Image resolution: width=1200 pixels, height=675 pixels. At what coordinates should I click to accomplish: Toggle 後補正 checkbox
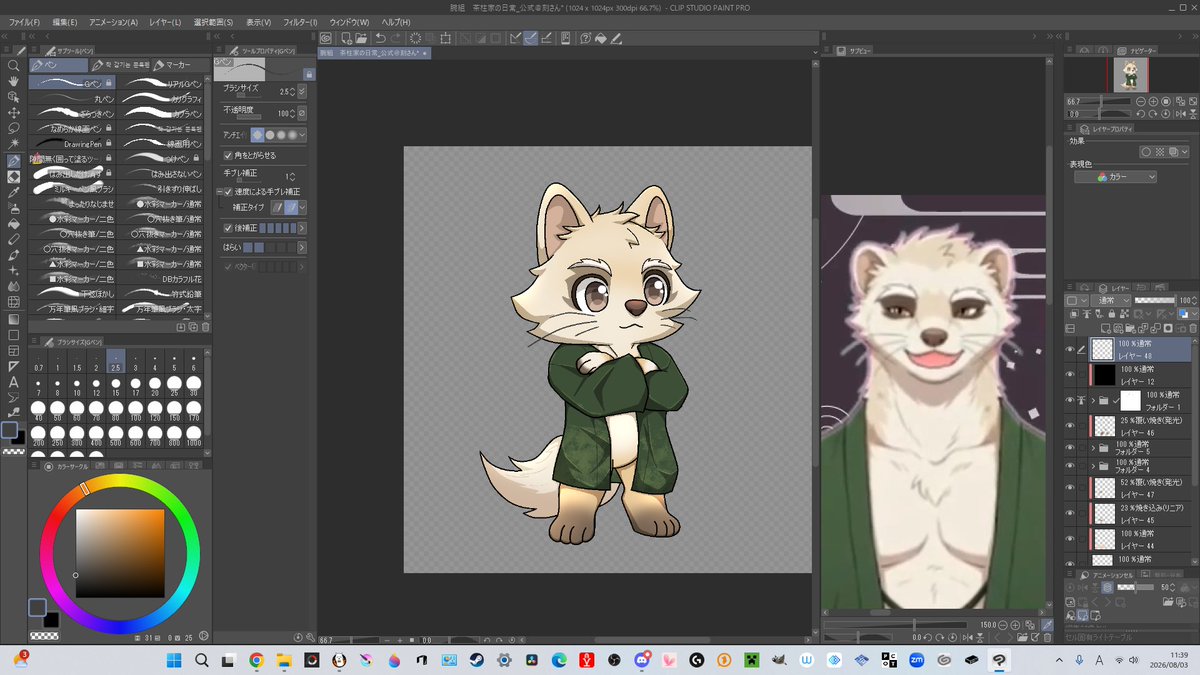coord(227,228)
